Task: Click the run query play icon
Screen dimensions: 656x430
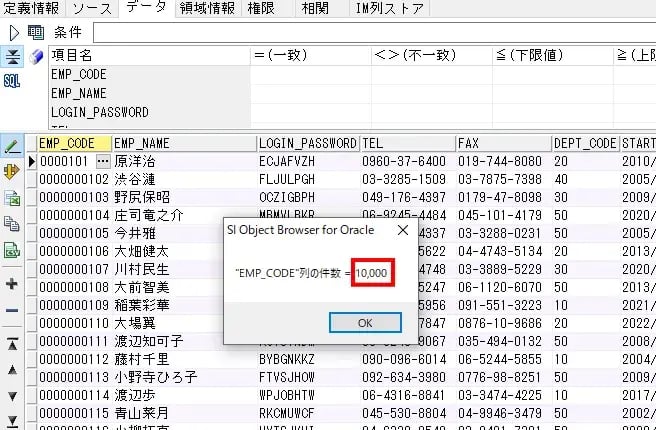Action: pos(14,32)
